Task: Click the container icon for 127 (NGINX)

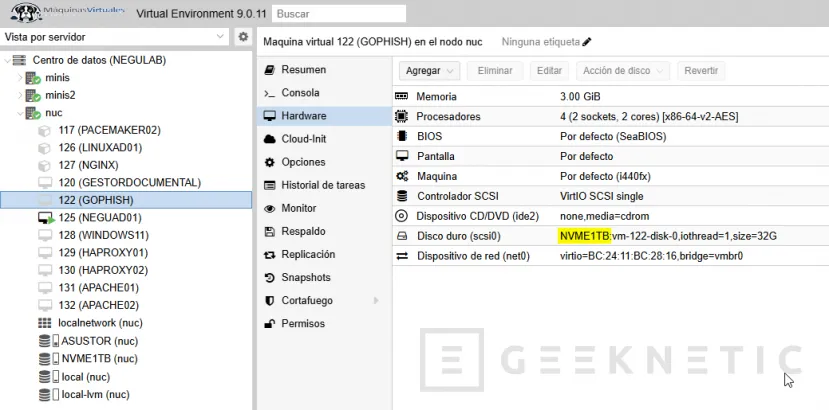Action: (44, 165)
